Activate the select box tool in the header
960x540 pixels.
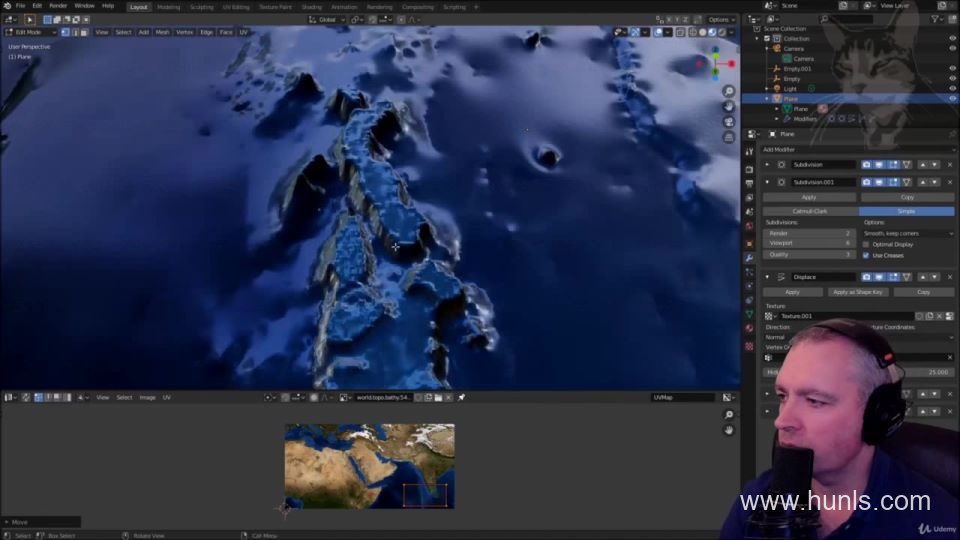(48, 20)
